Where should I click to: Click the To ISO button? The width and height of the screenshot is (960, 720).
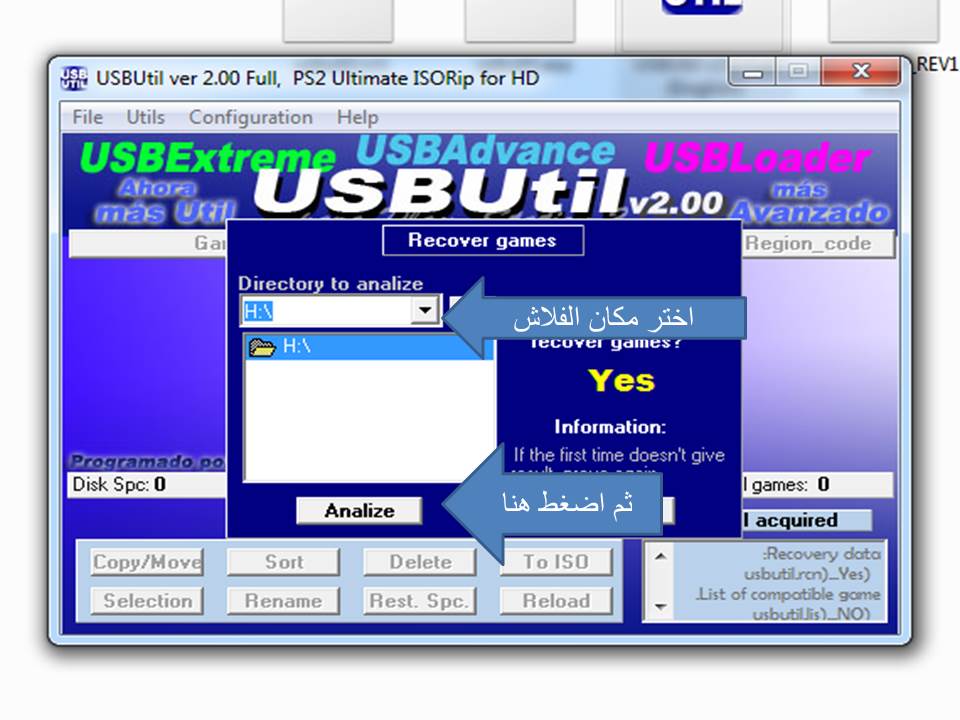[x=556, y=561]
